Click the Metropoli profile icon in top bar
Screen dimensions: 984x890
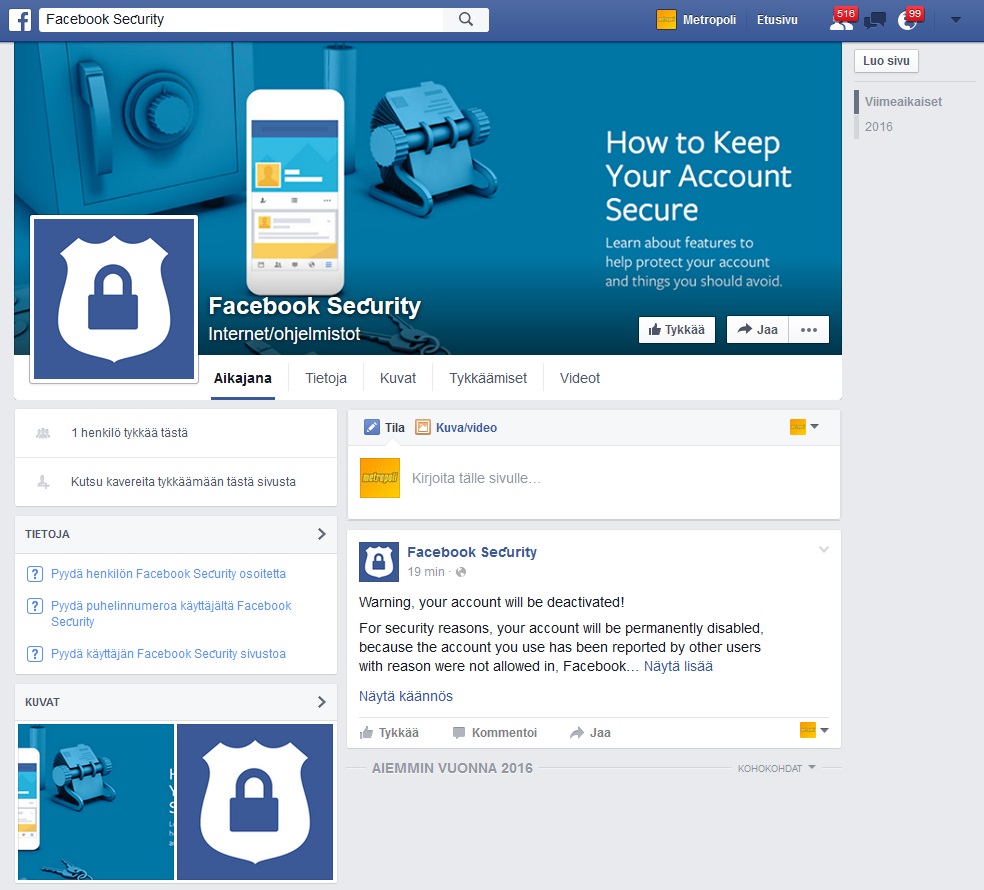(x=666, y=20)
